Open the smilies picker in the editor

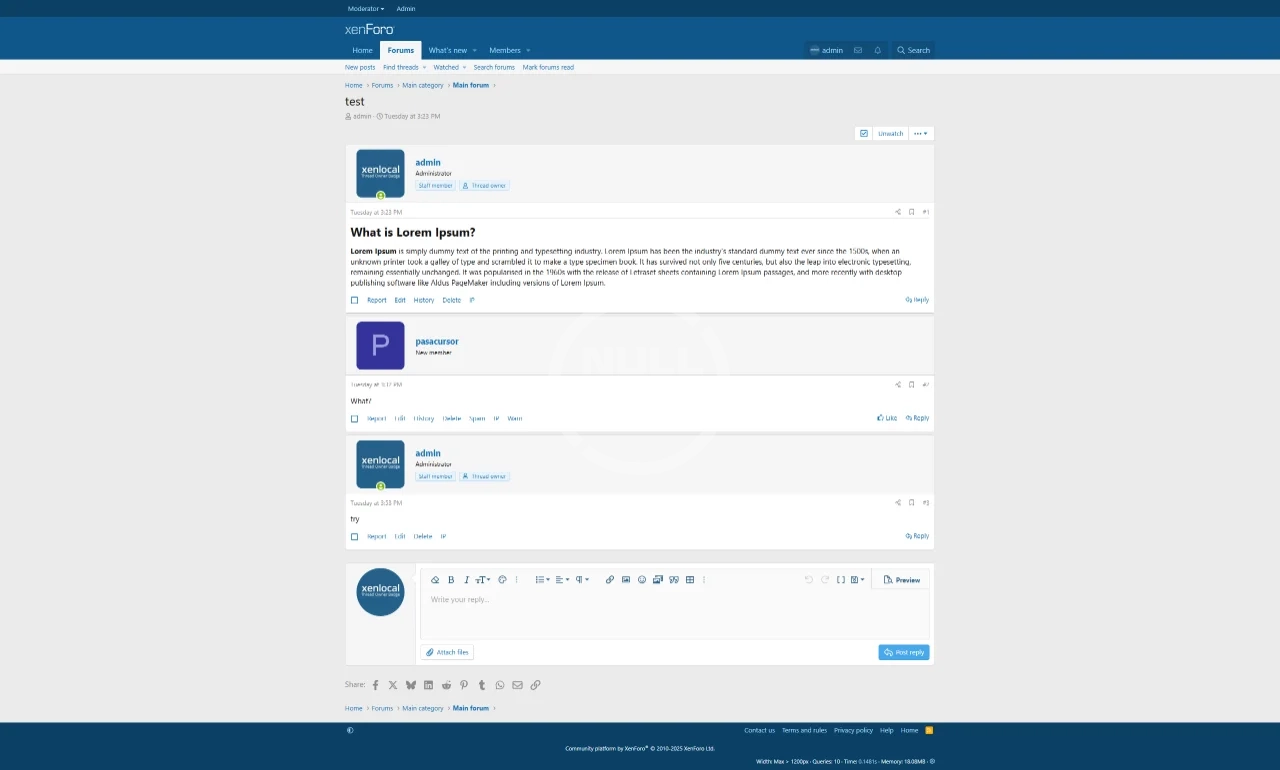click(642, 580)
